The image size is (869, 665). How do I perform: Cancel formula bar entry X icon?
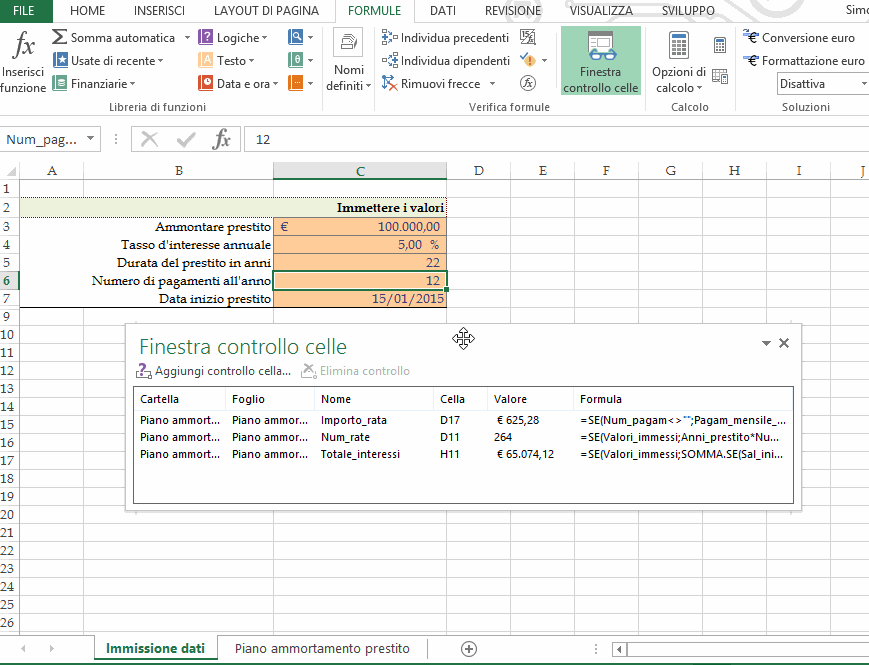(149, 140)
